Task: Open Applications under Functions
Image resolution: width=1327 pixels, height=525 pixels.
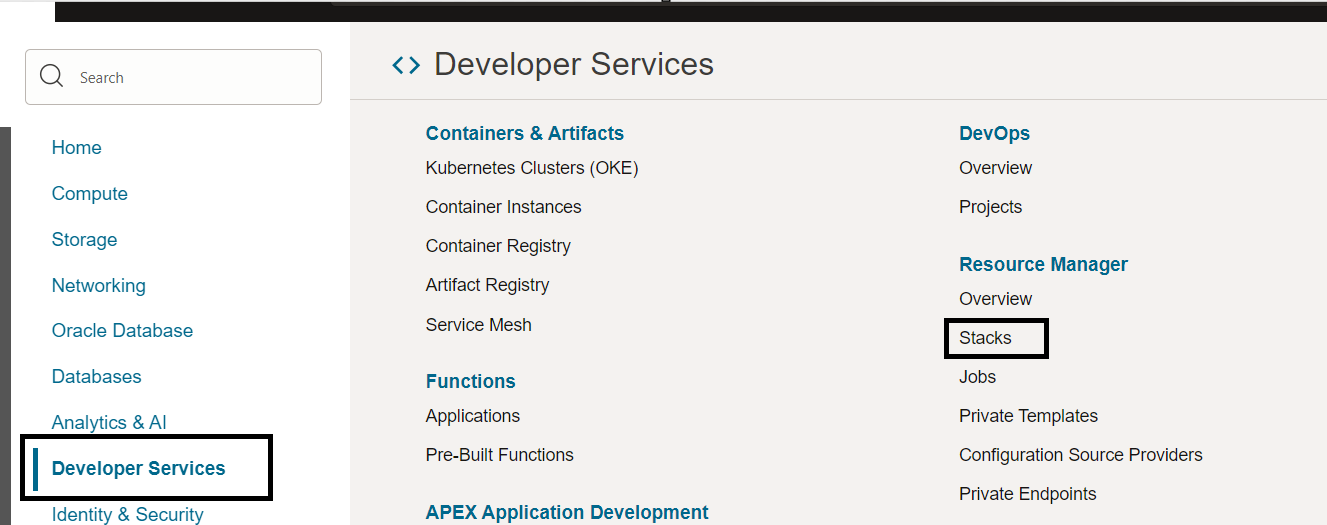Action: [x=473, y=416]
